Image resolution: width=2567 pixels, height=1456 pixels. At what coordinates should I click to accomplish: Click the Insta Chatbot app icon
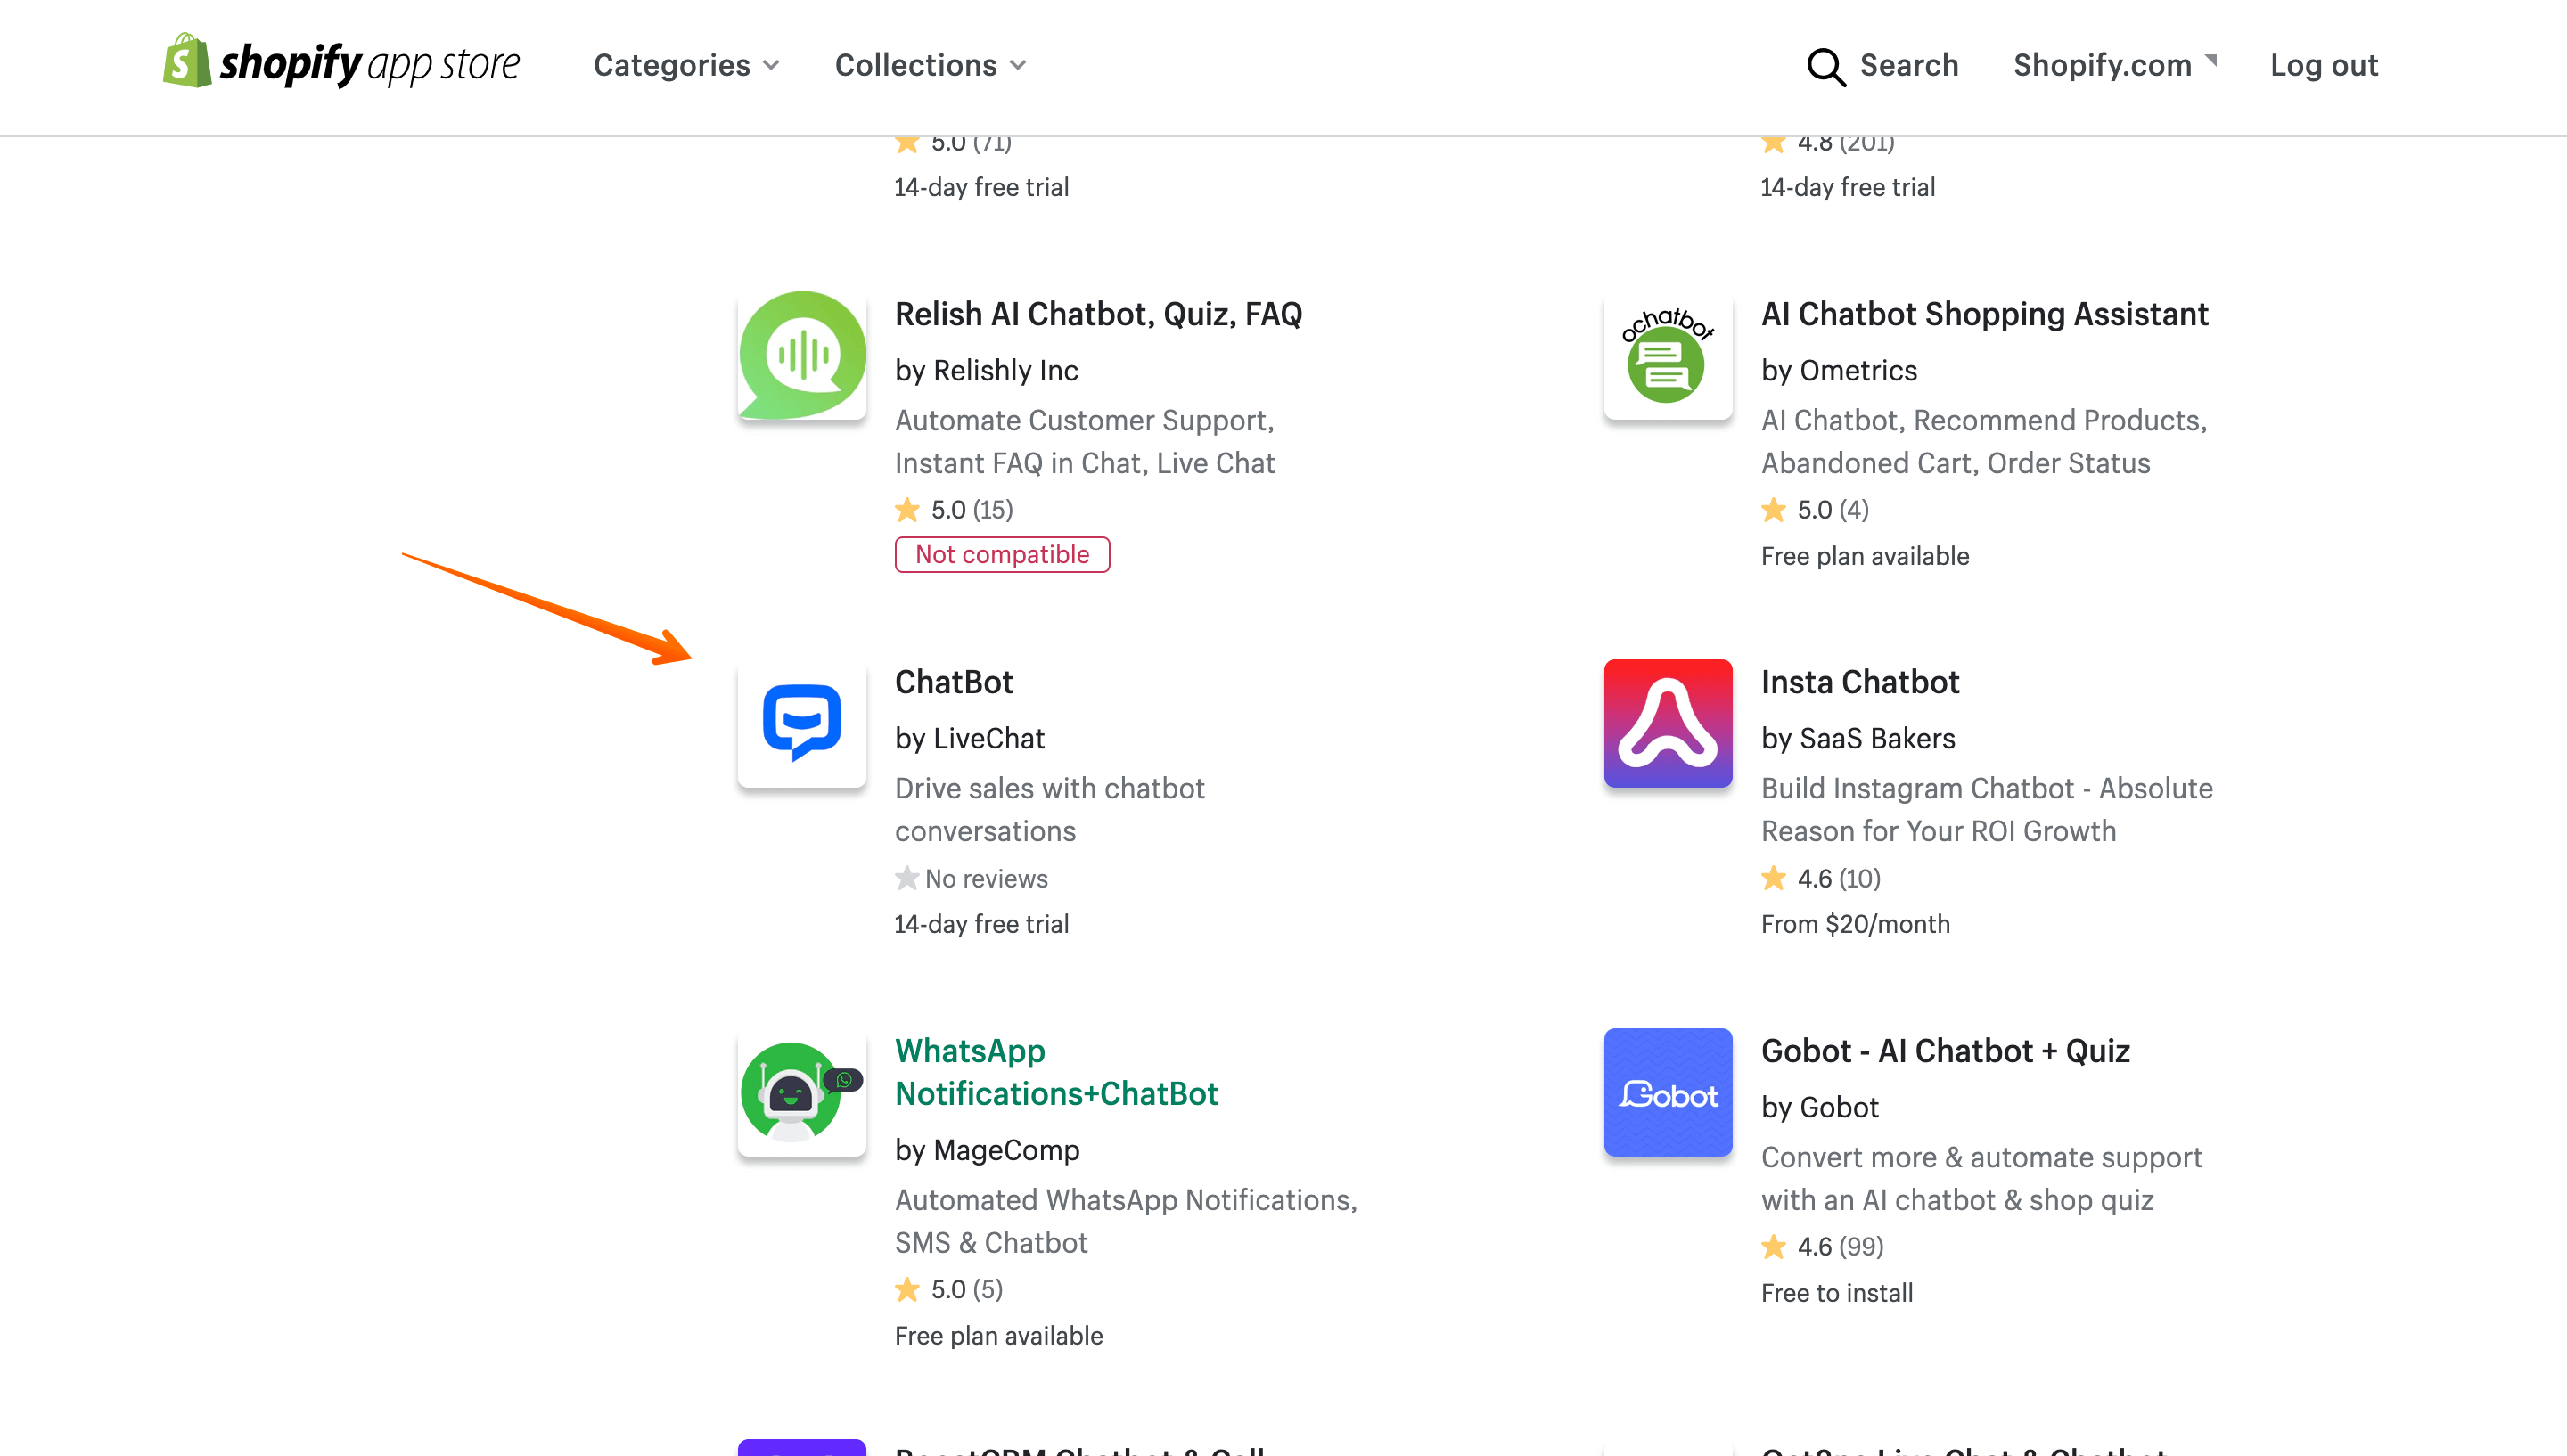click(x=1668, y=723)
